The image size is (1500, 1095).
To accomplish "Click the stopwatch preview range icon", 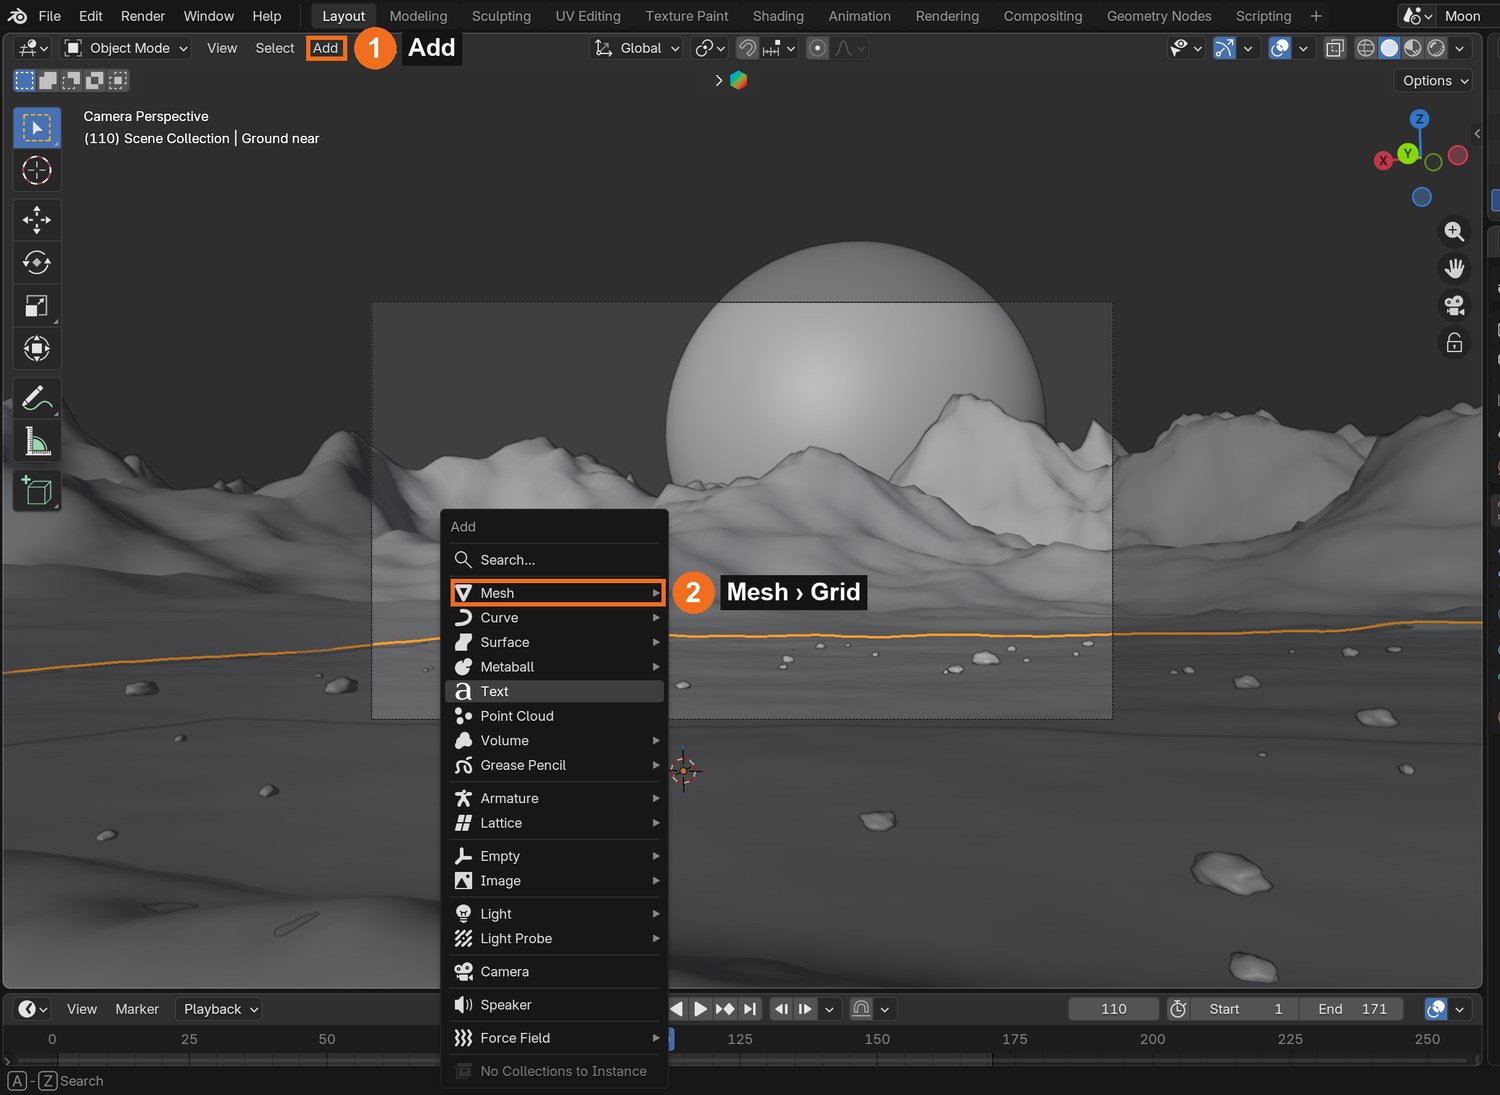I will pyautogui.click(x=1178, y=1009).
